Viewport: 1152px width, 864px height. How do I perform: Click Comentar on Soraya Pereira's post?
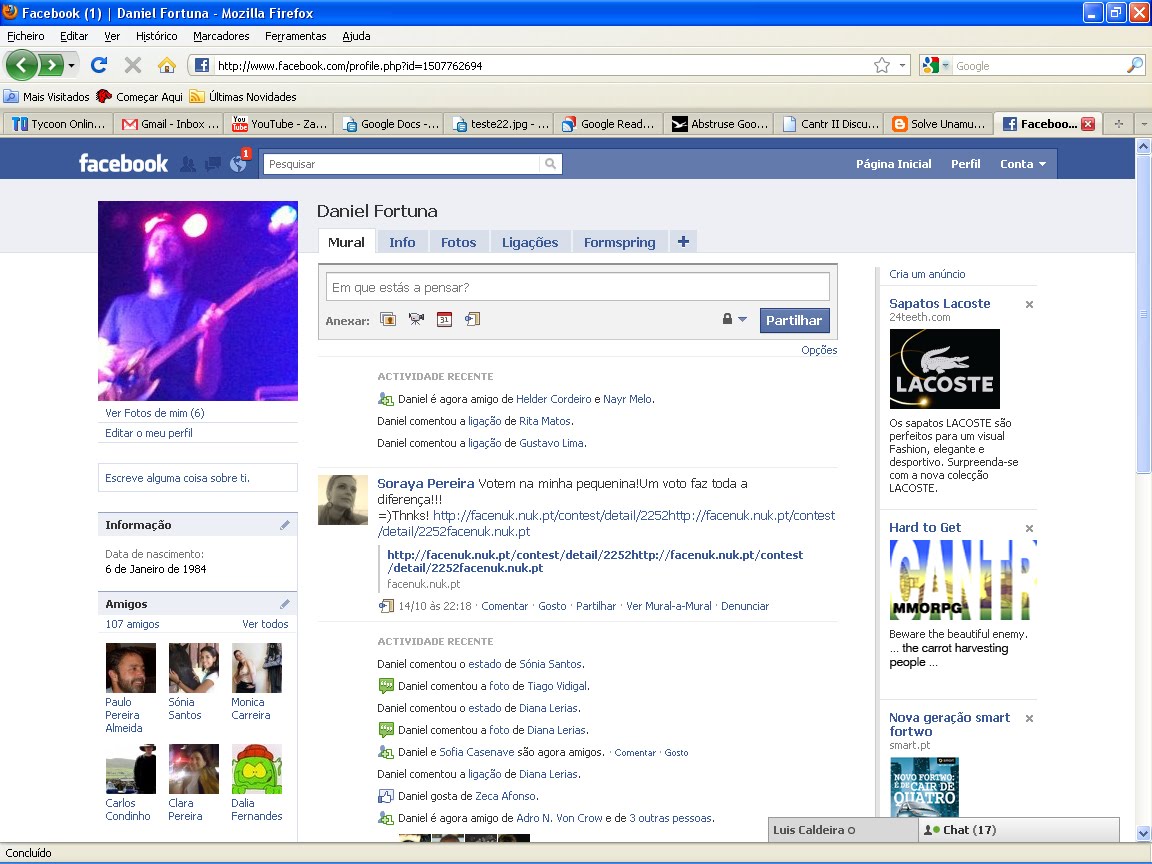pos(505,606)
